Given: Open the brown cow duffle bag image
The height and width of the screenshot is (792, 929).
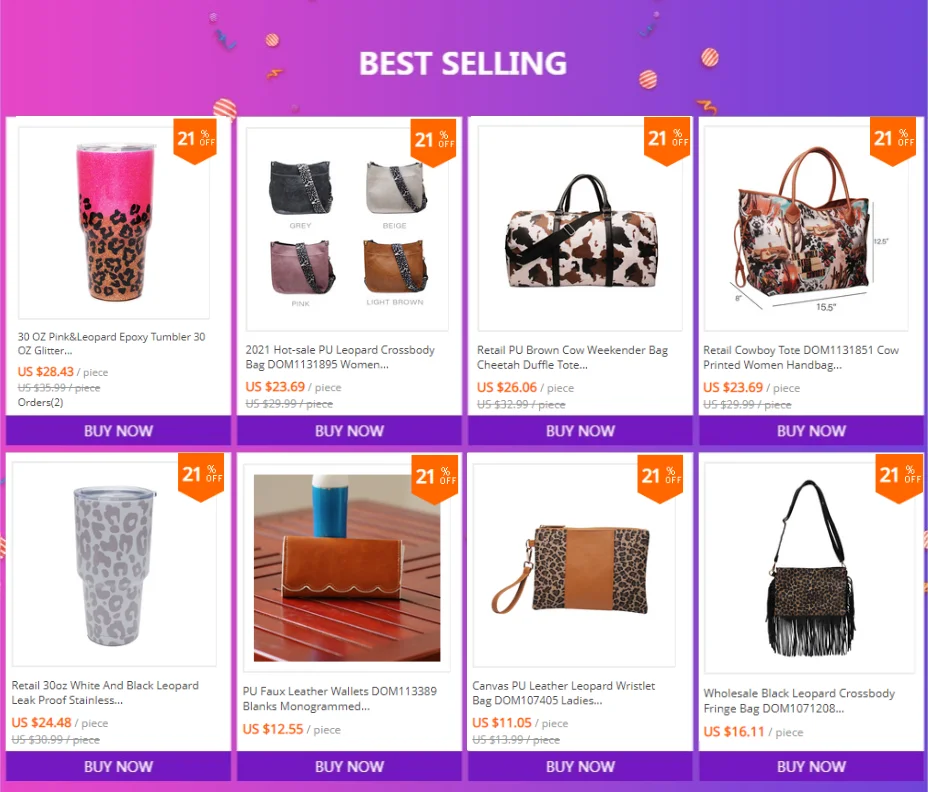Looking at the screenshot, I should pyautogui.click(x=580, y=228).
